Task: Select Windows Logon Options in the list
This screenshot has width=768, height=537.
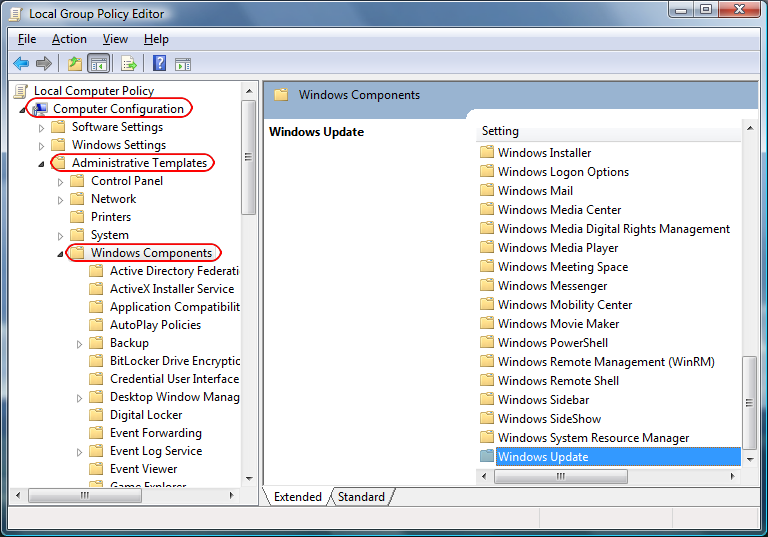Action: pyautogui.click(x=563, y=171)
